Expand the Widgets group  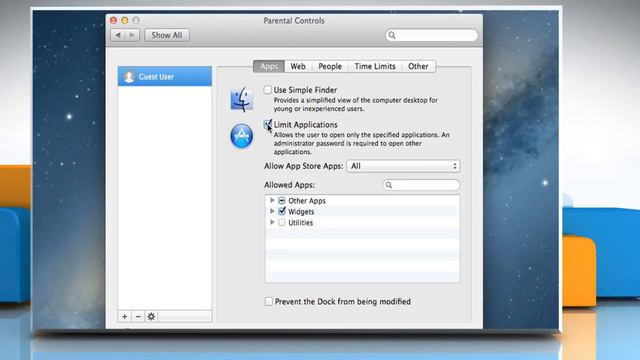[272, 211]
